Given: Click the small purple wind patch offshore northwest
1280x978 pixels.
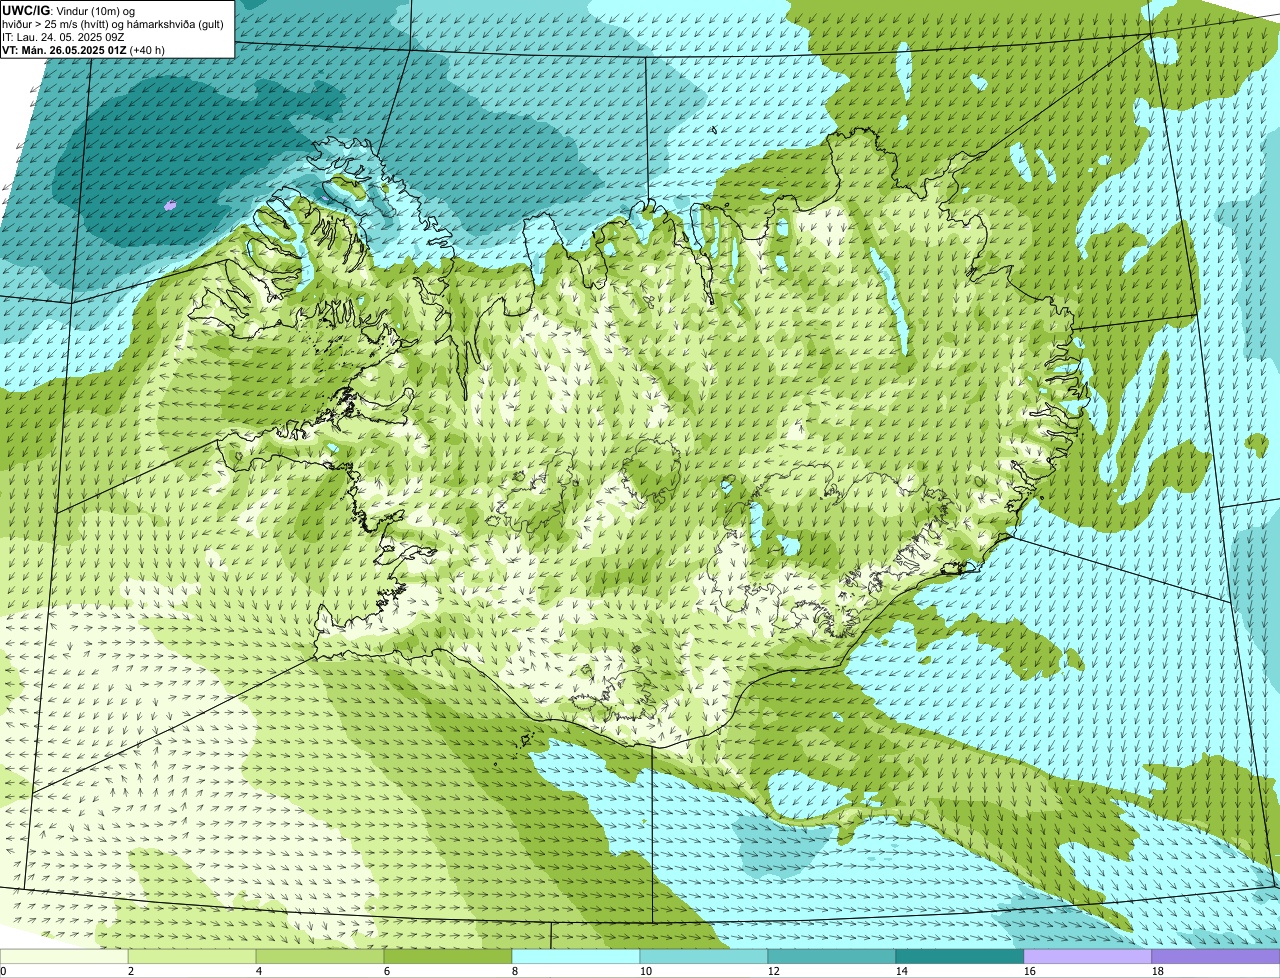Looking at the screenshot, I should (x=170, y=205).
